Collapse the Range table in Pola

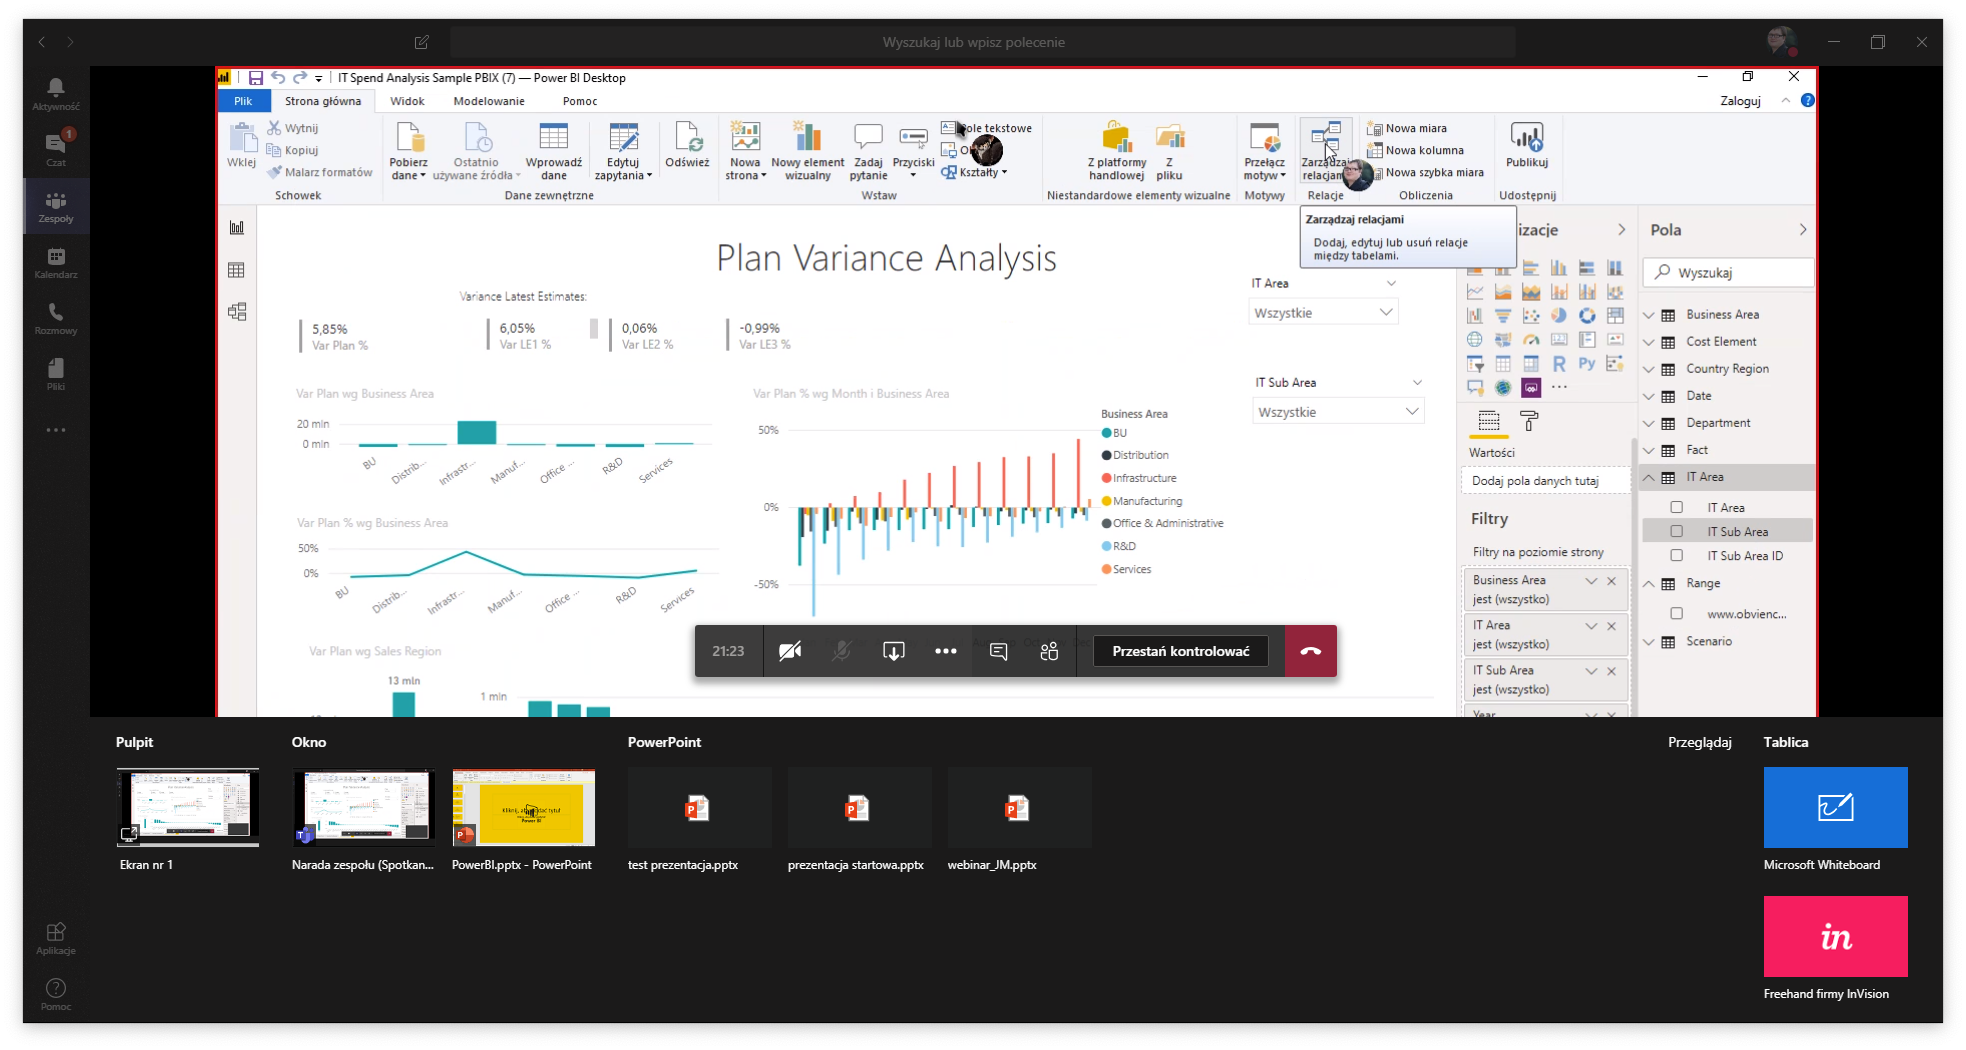pyautogui.click(x=1649, y=584)
